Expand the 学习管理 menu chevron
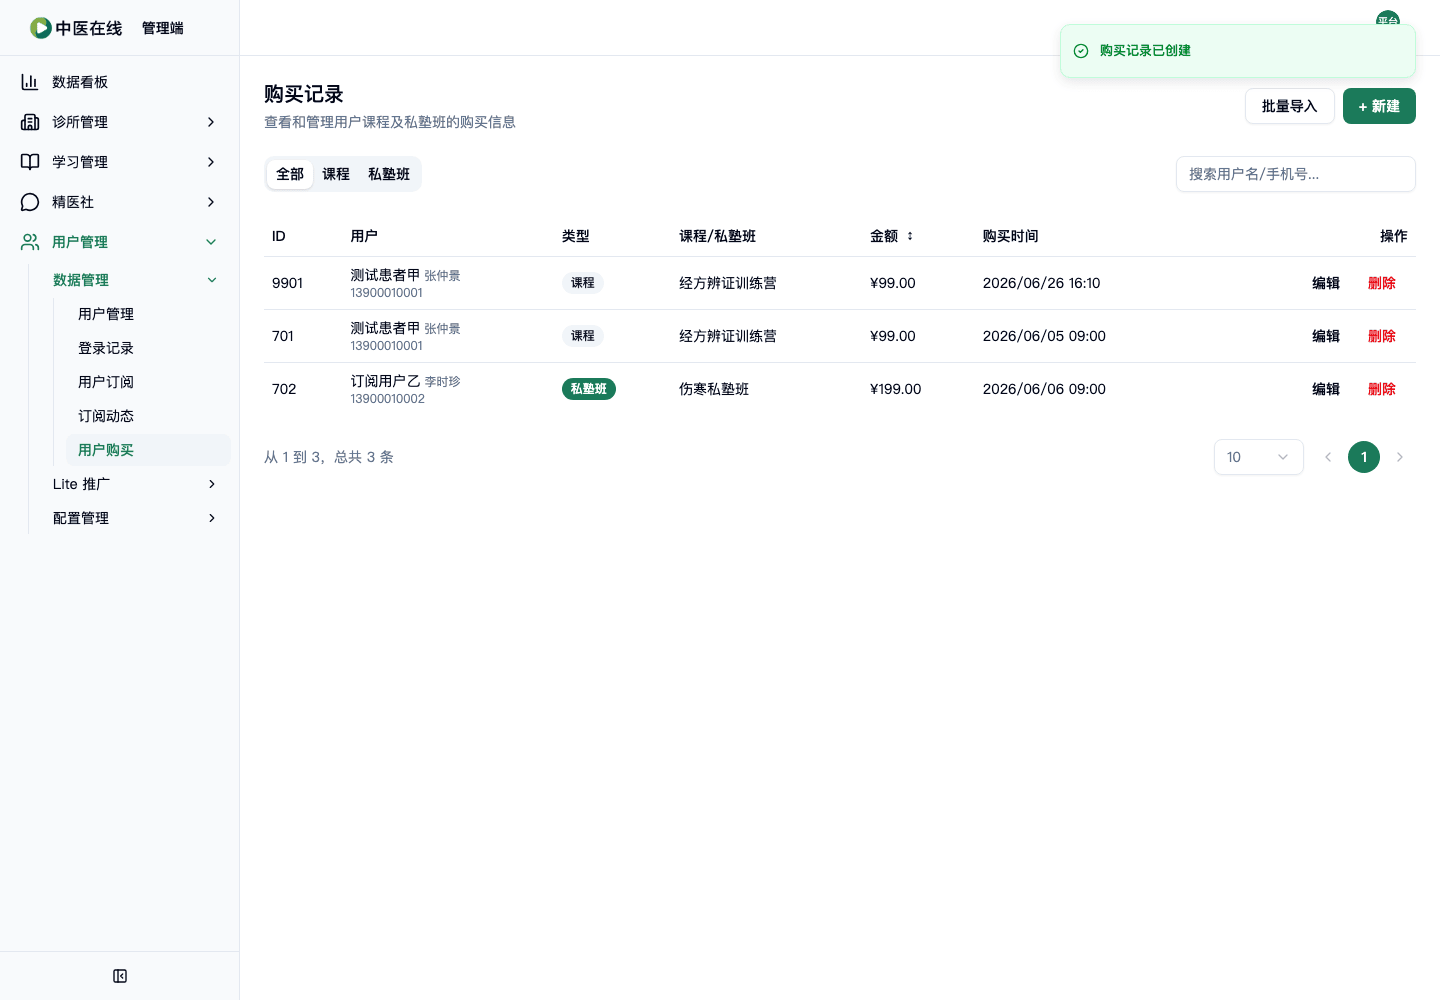The height and width of the screenshot is (1000, 1440). [x=211, y=162]
